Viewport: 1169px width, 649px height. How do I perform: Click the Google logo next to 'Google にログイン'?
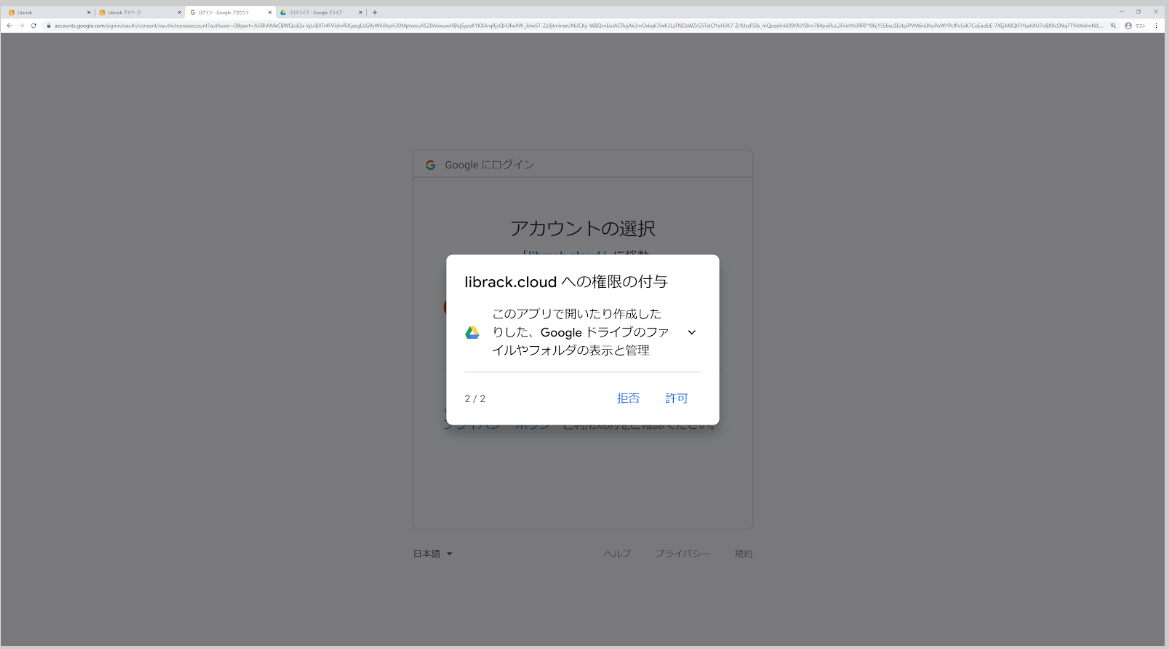pyautogui.click(x=430, y=164)
